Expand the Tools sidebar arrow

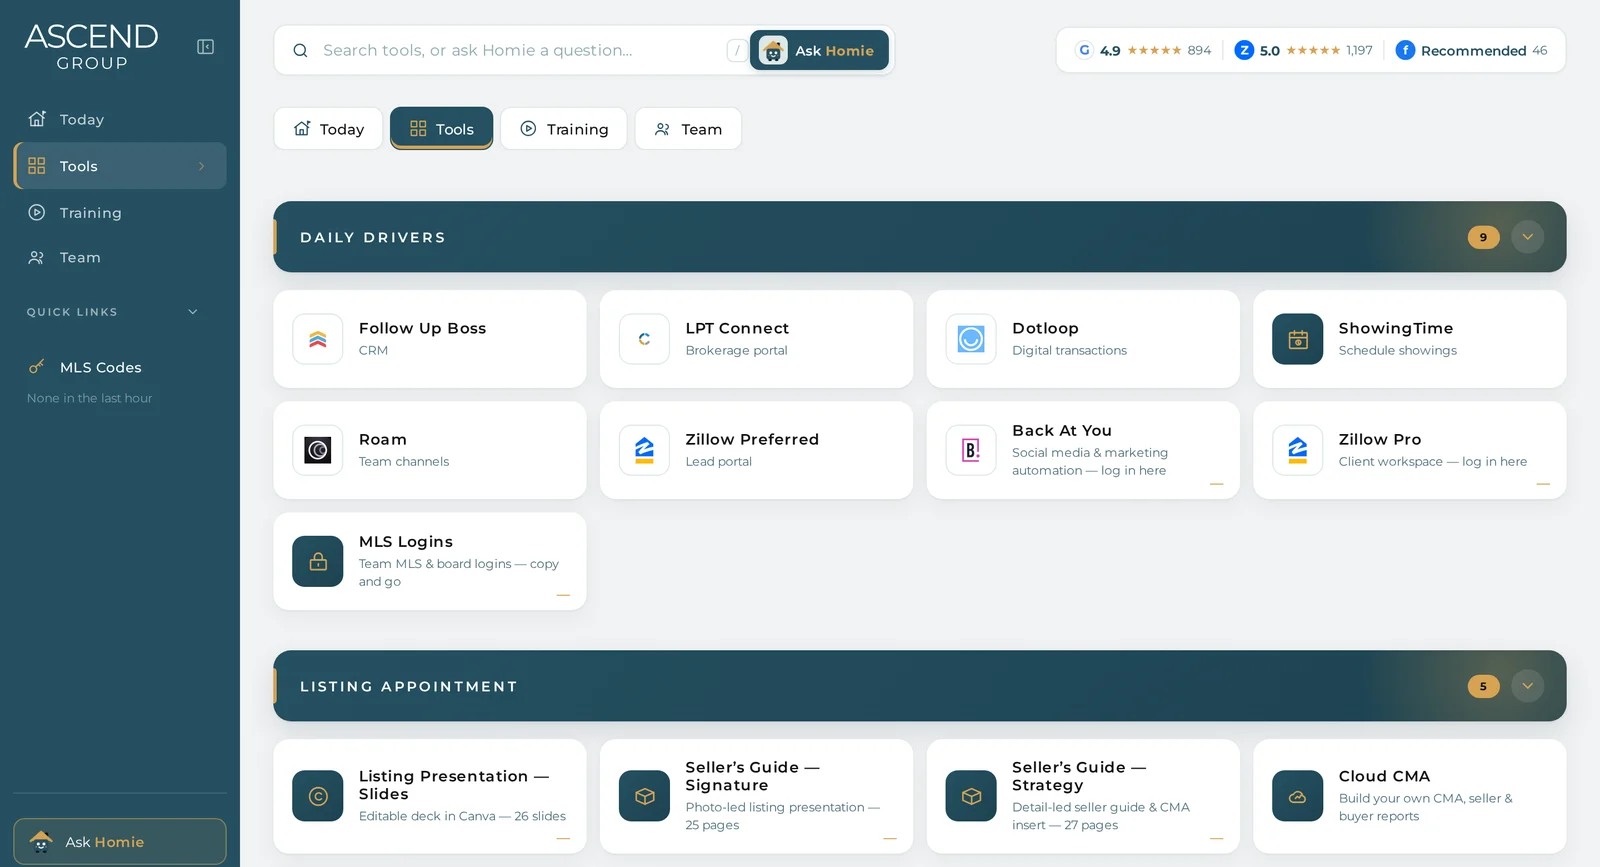tap(201, 166)
